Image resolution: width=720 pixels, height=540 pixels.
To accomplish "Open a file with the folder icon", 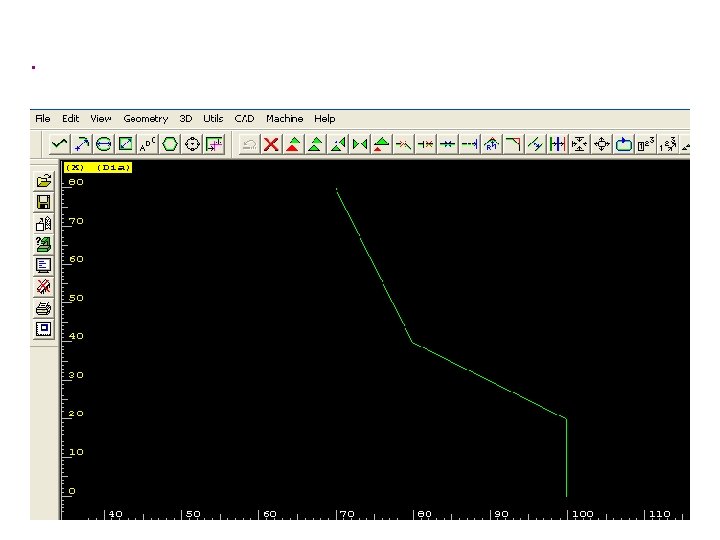I will coord(44,181).
